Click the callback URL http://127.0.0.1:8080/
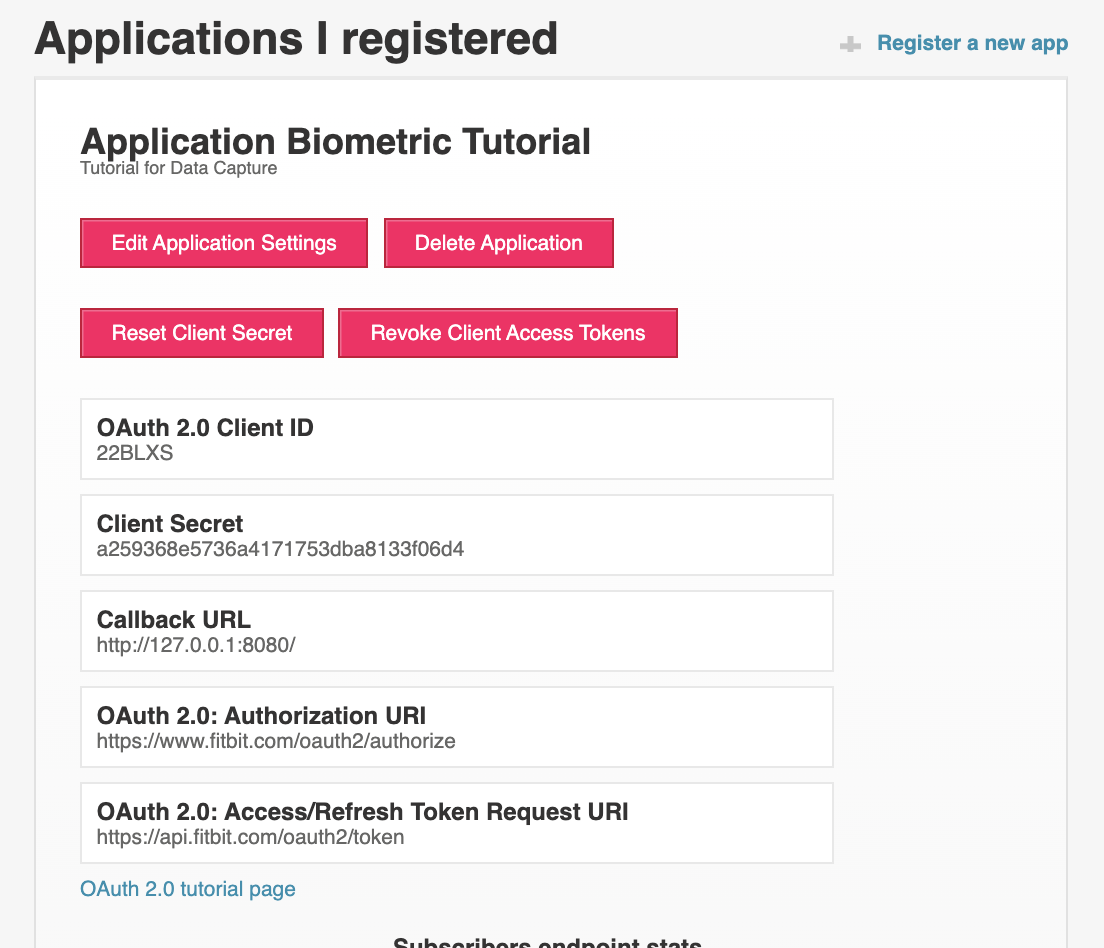 196,645
